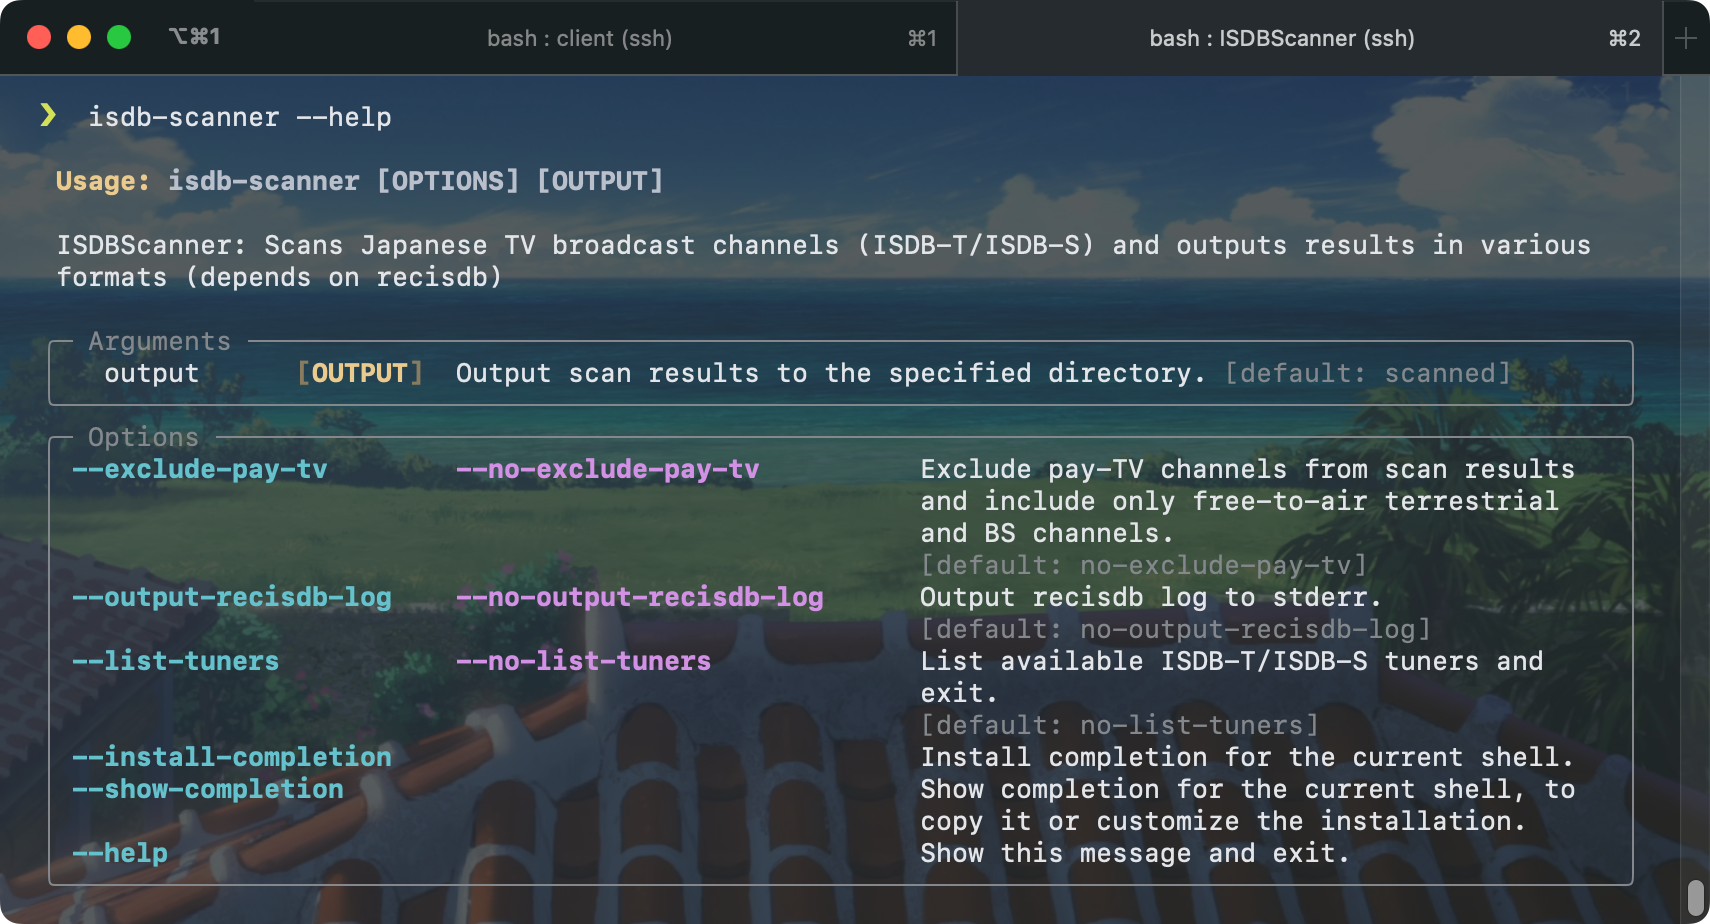Screen dimensions: 1710x924
Task: Select the --no-output-recisdb-log option text
Action: pos(640,597)
